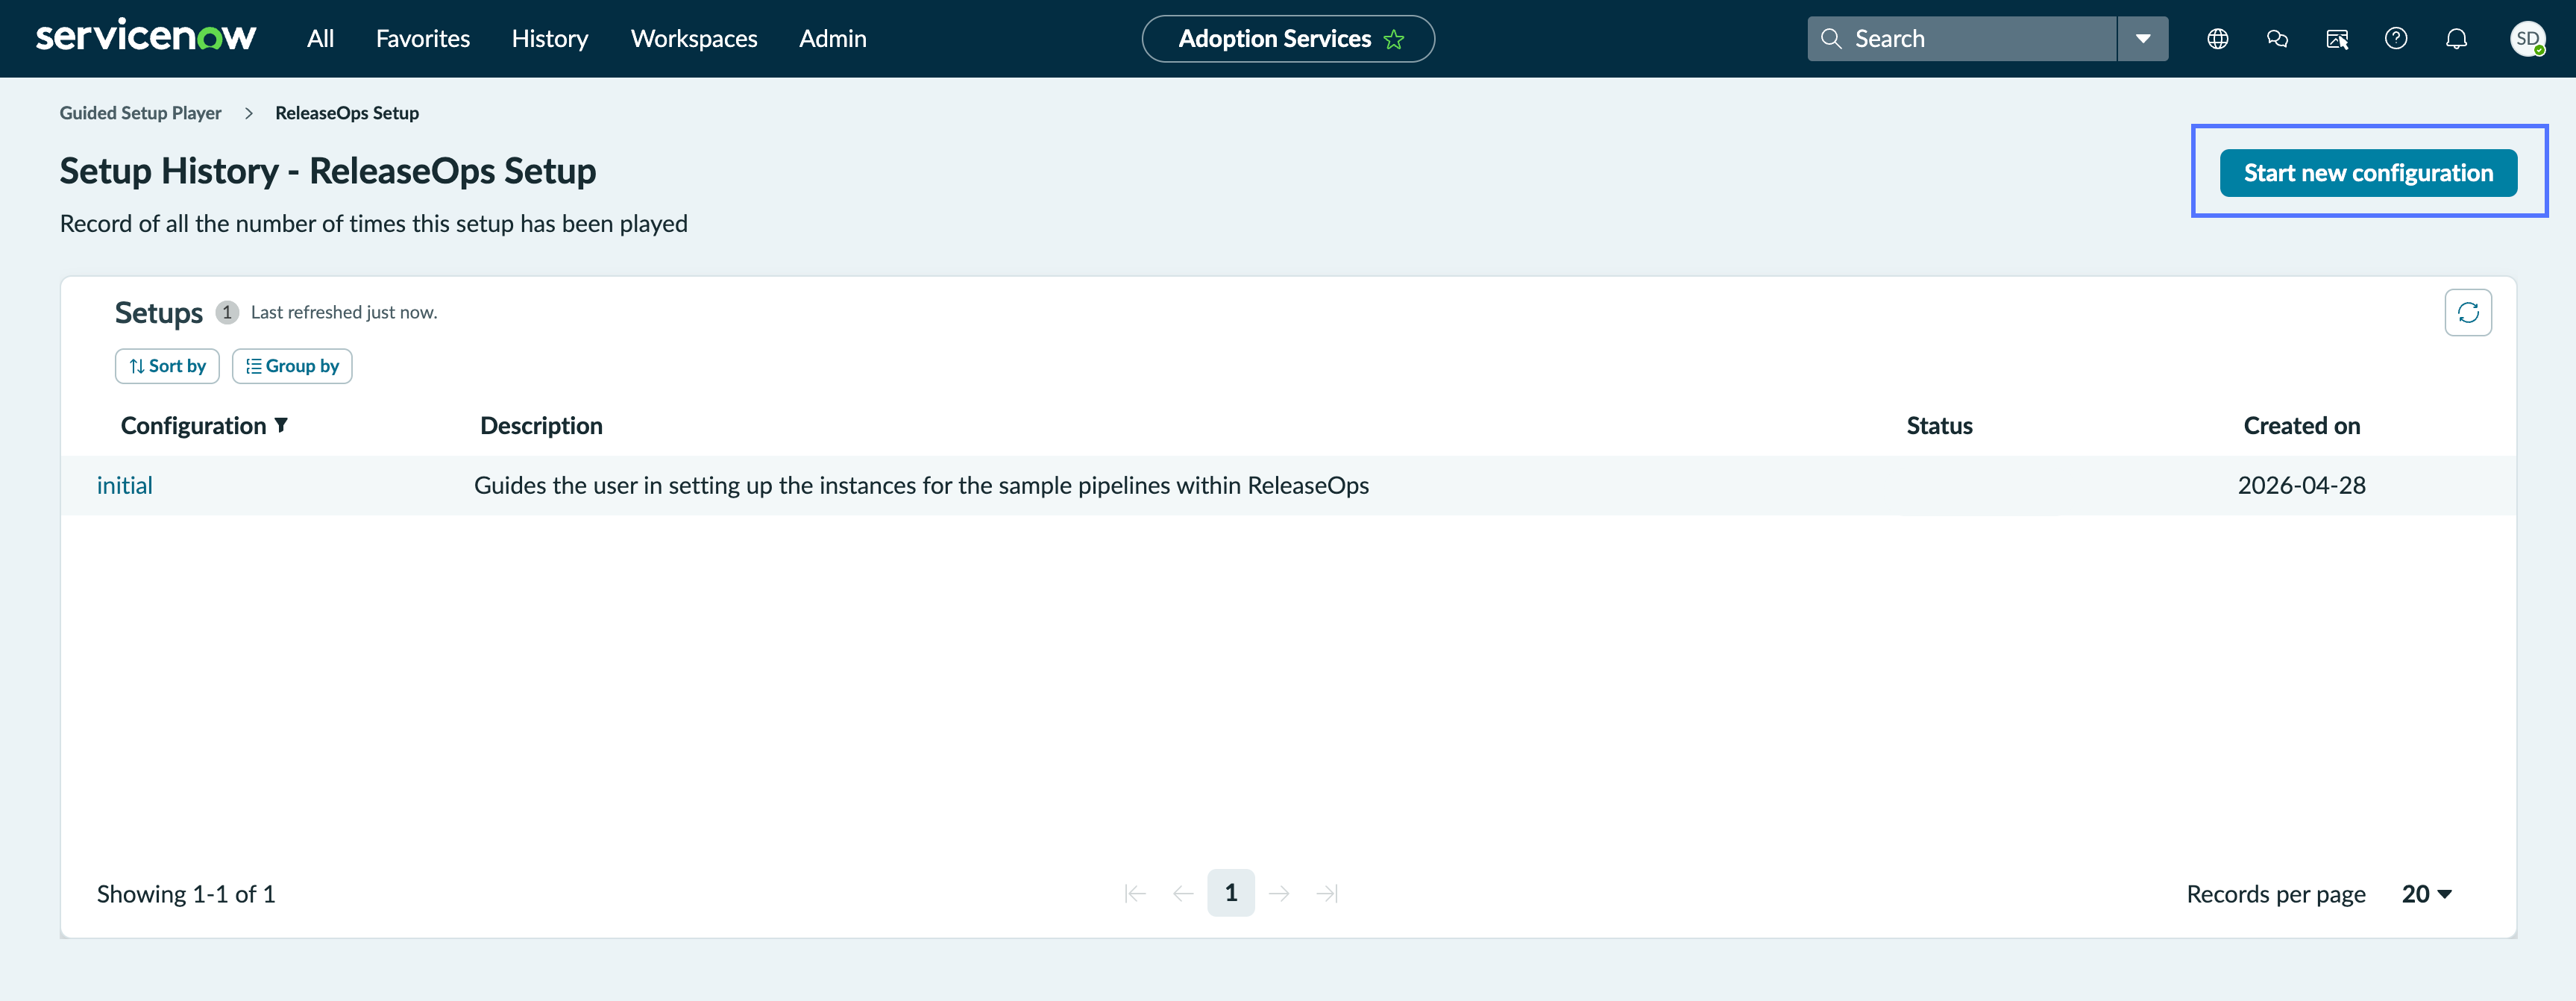The width and height of the screenshot is (2576, 1001).
Task: Click the Configuration column filter icon
Action: point(281,425)
